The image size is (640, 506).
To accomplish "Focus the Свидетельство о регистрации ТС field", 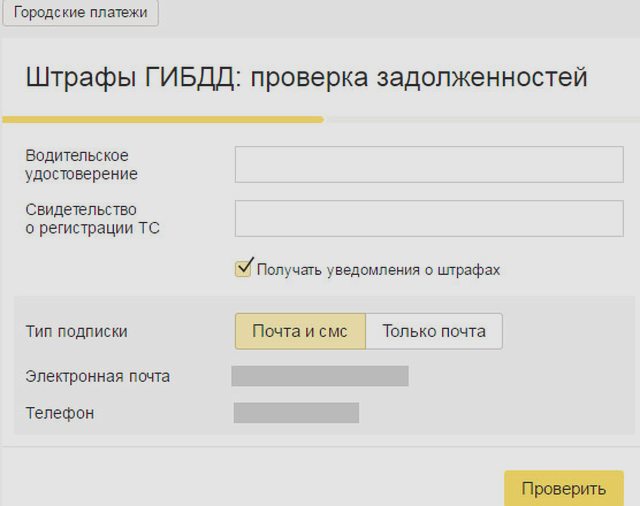I will (429, 218).
